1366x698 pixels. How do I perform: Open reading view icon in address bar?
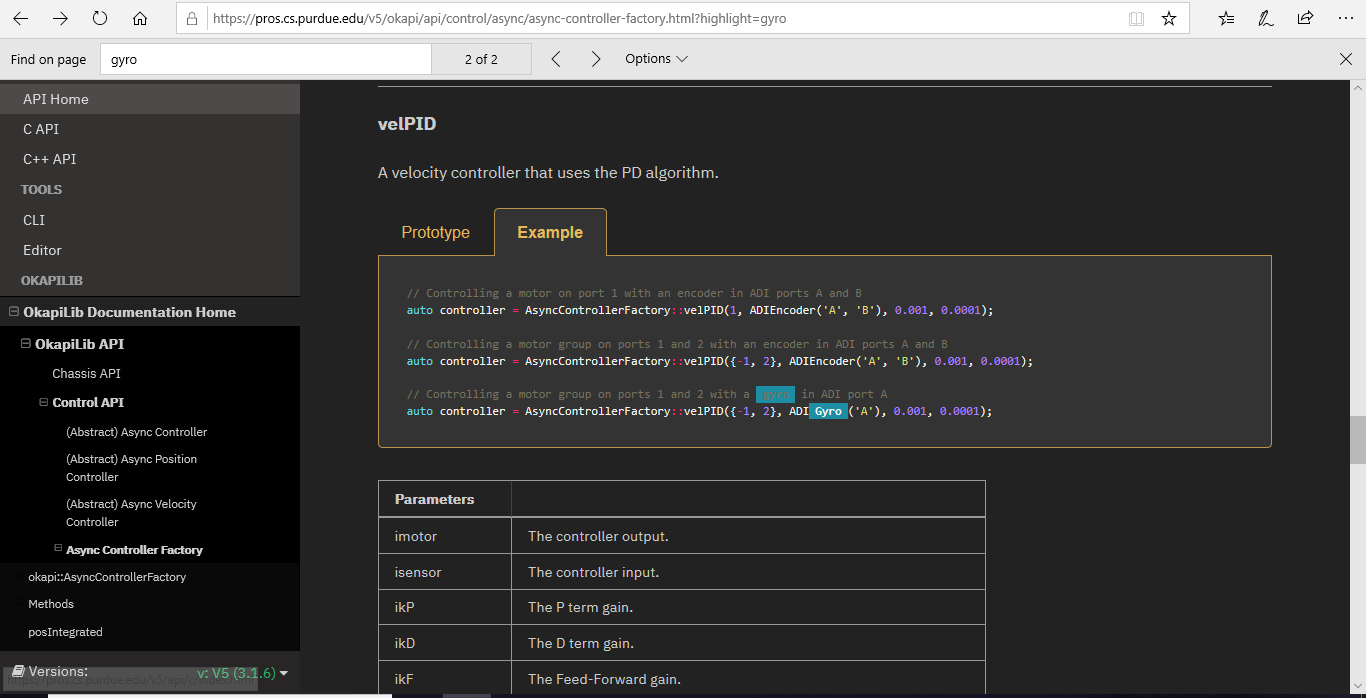(x=1136, y=19)
